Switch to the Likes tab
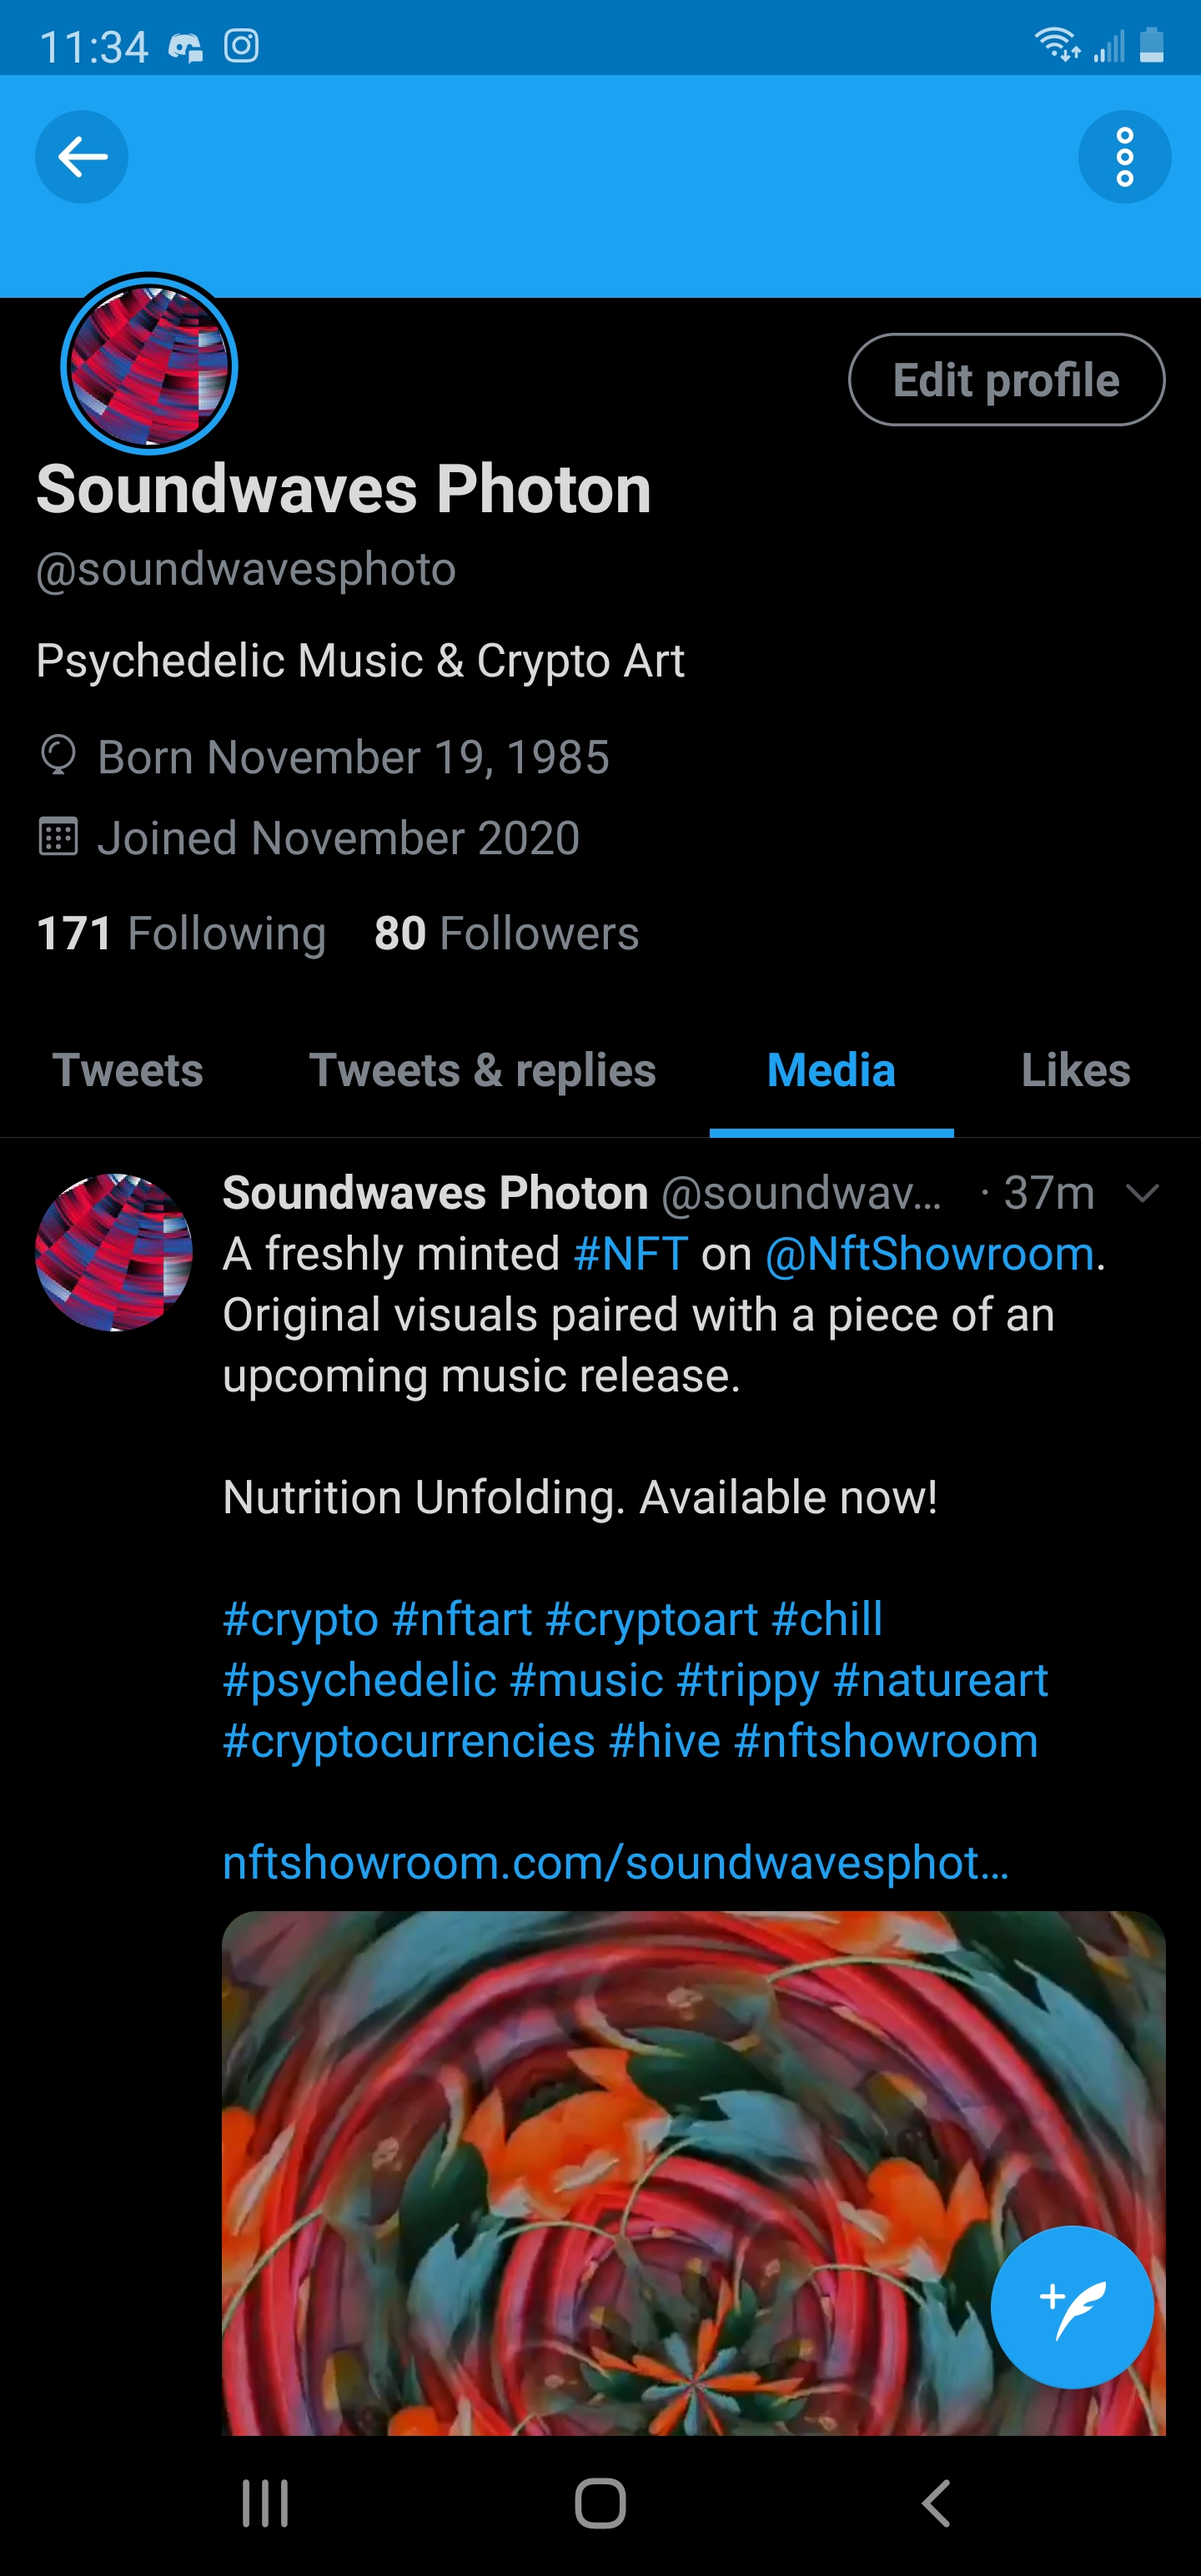This screenshot has height=2576, width=1201. (1075, 1070)
